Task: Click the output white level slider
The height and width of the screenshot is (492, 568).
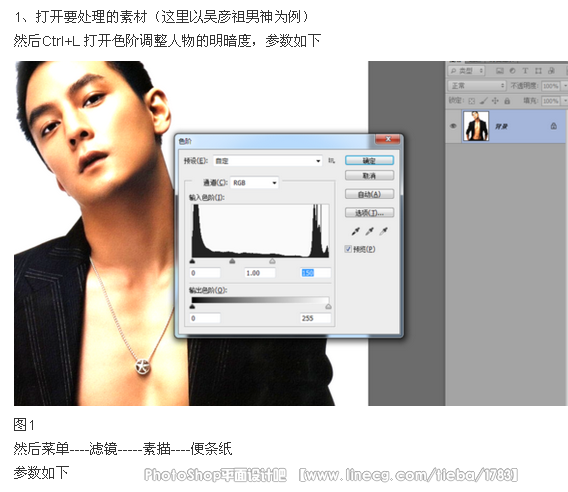Action: point(328,307)
